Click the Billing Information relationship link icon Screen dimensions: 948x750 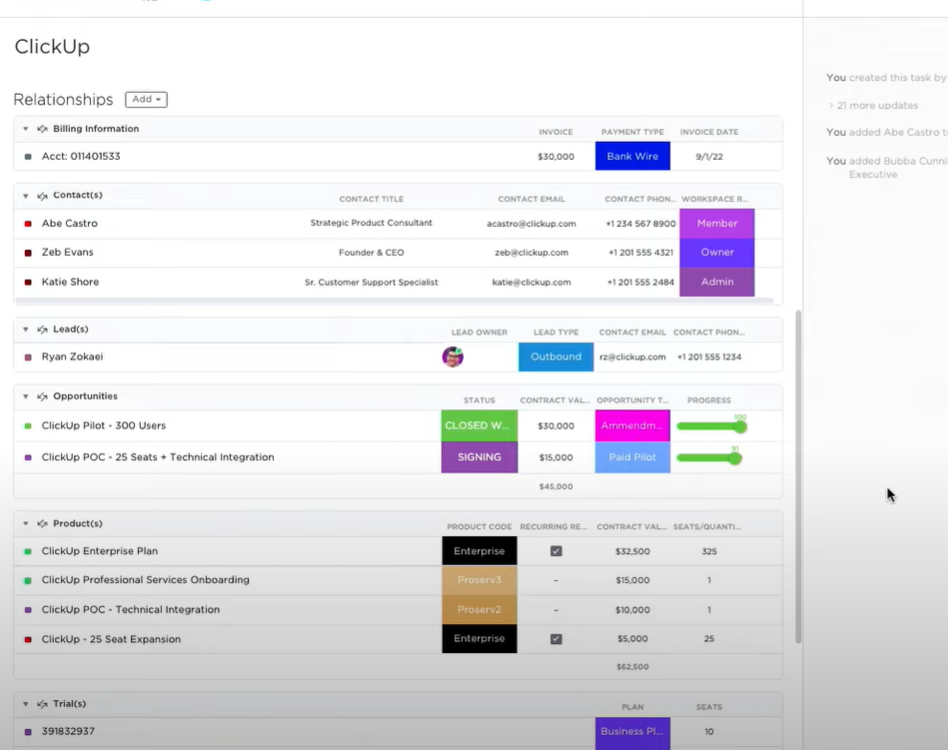[42, 129]
